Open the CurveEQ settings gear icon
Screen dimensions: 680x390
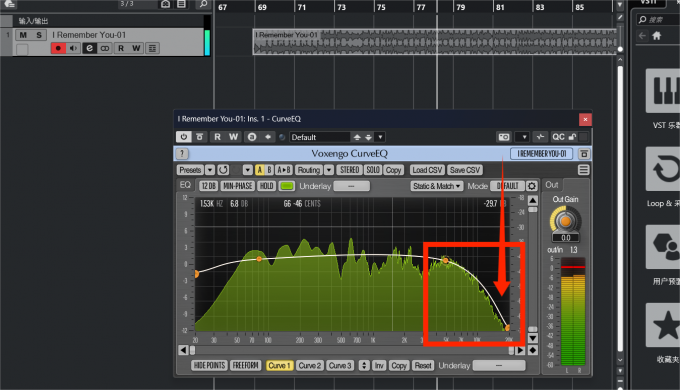coord(532,186)
